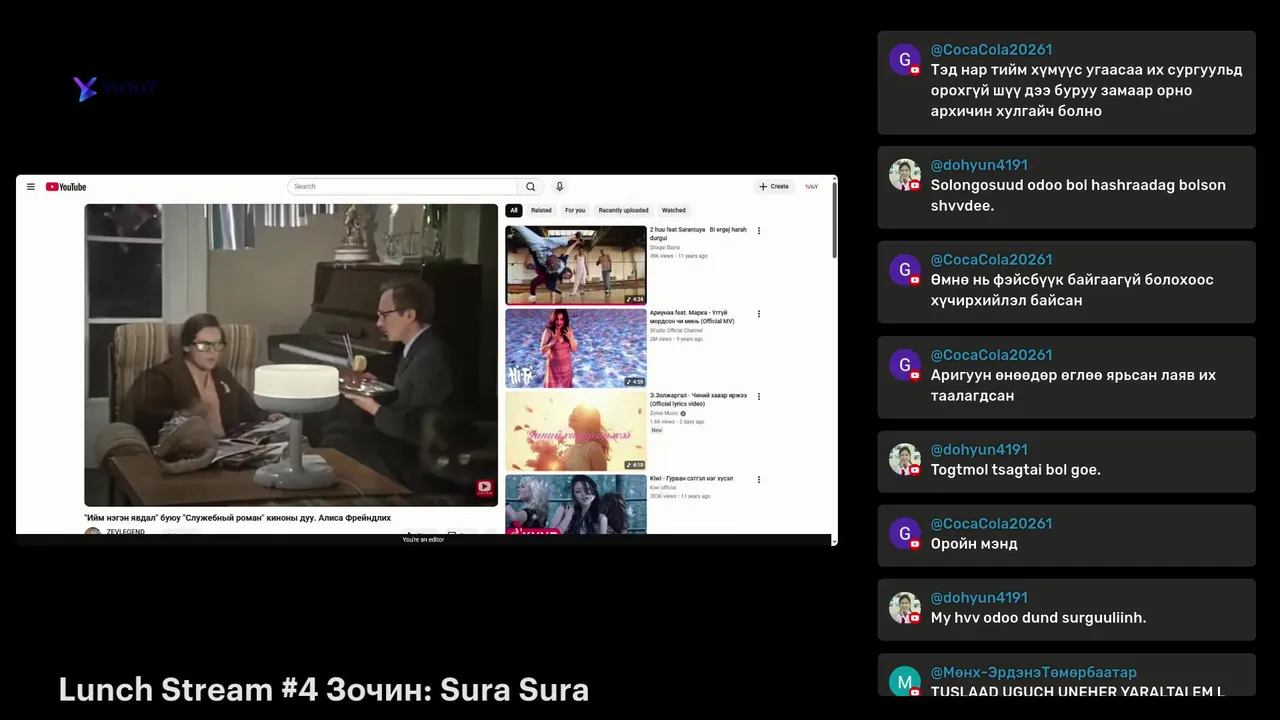Screen dimensions: 1280x720
Task: Click the @dohyun4191 avatar beside 'Togtmol tsagtai'
Action: [x=905, y=460]
